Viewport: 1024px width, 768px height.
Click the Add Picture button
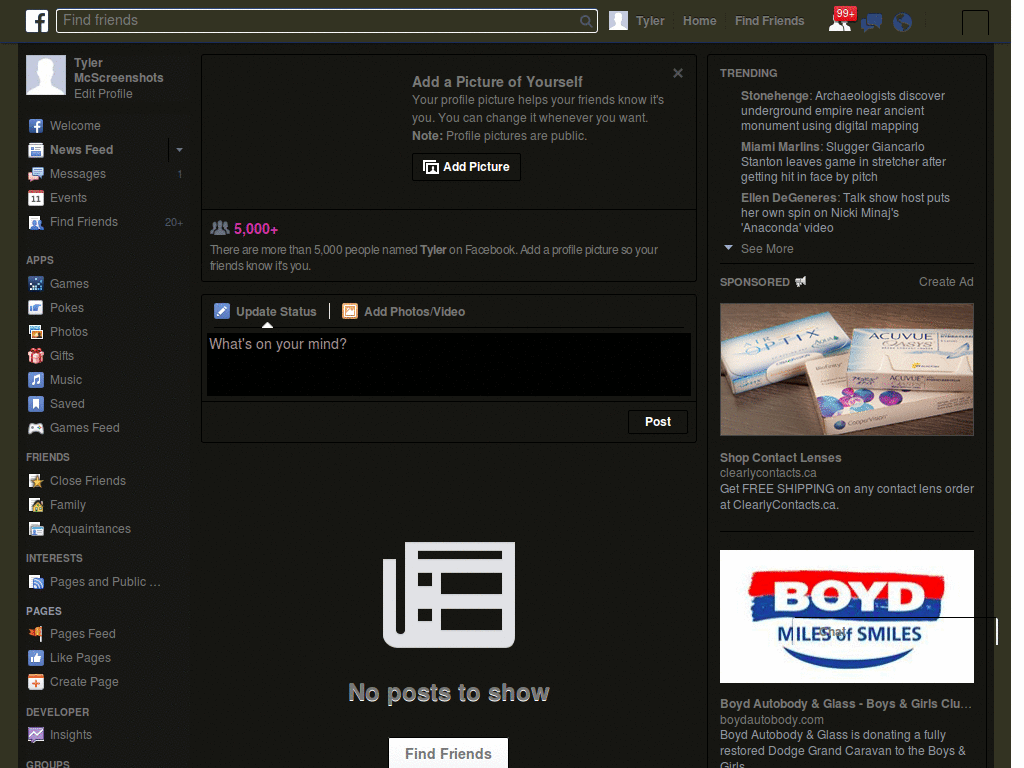466,167
